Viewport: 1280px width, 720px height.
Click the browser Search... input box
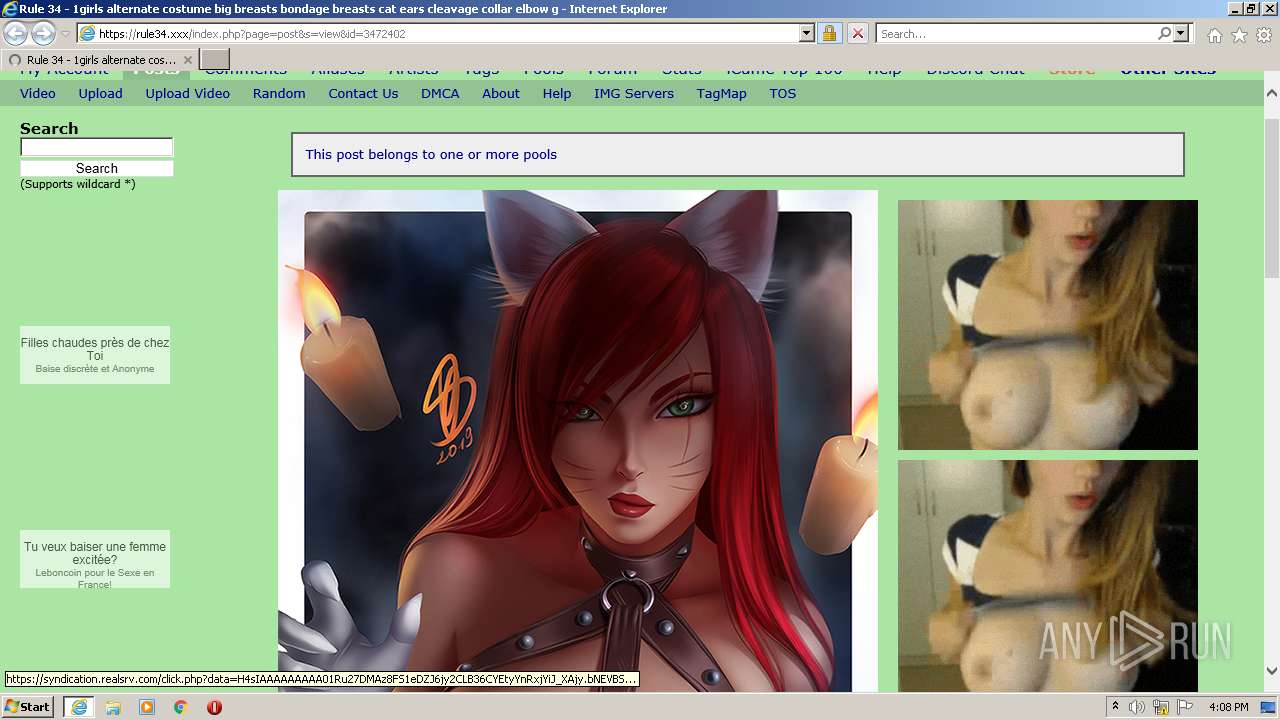click(x=1017, y=33)
